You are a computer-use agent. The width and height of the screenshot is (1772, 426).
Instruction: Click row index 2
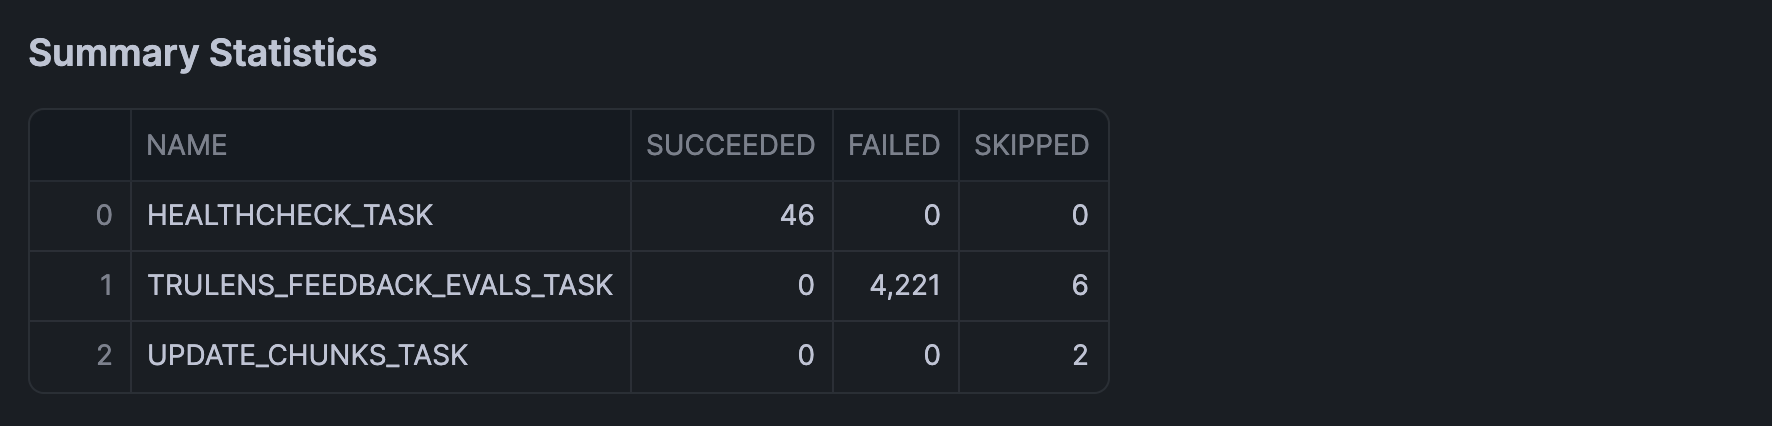pyautogui.click(x=104, y=356)
